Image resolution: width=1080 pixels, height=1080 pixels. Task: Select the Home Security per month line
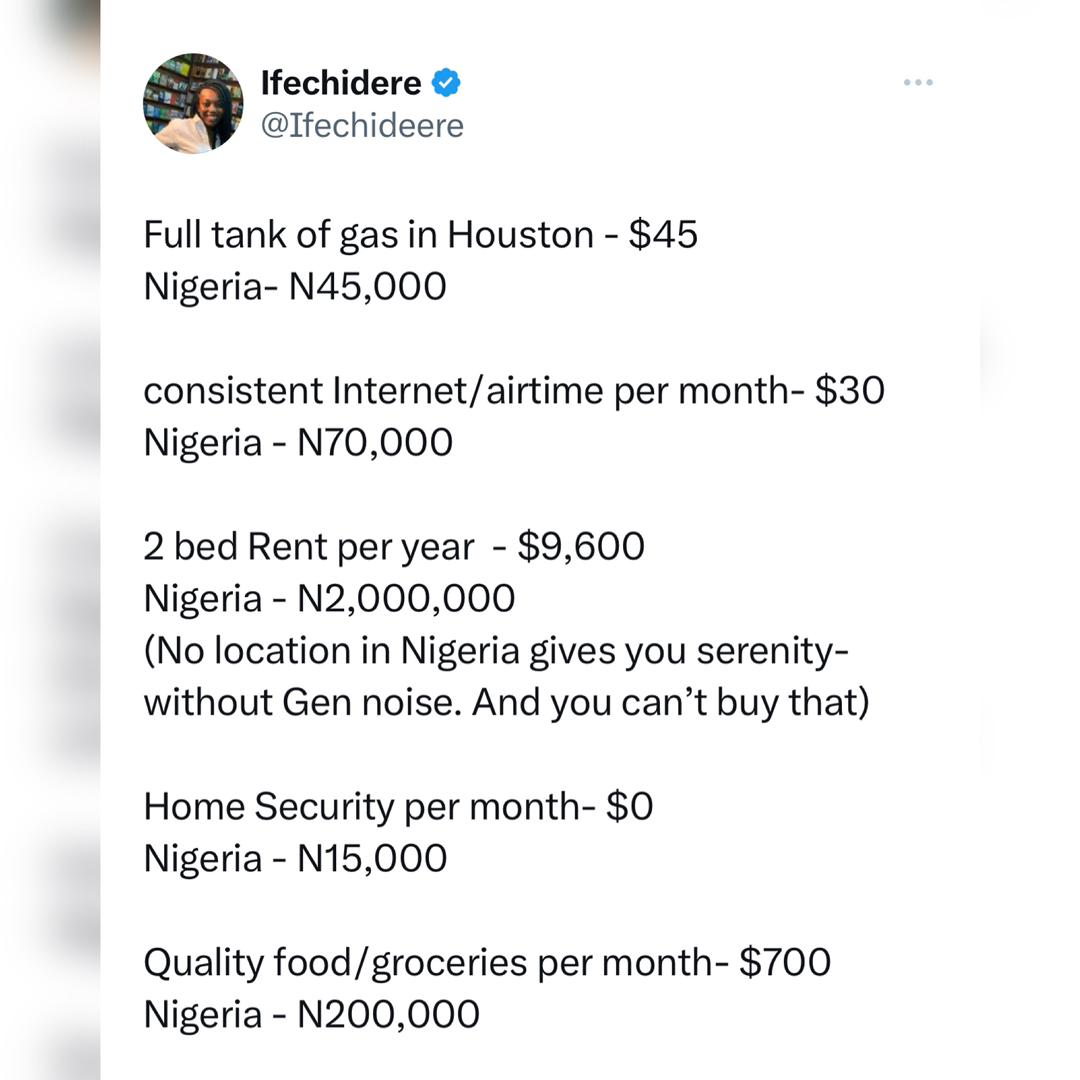(x=398, y=805)
